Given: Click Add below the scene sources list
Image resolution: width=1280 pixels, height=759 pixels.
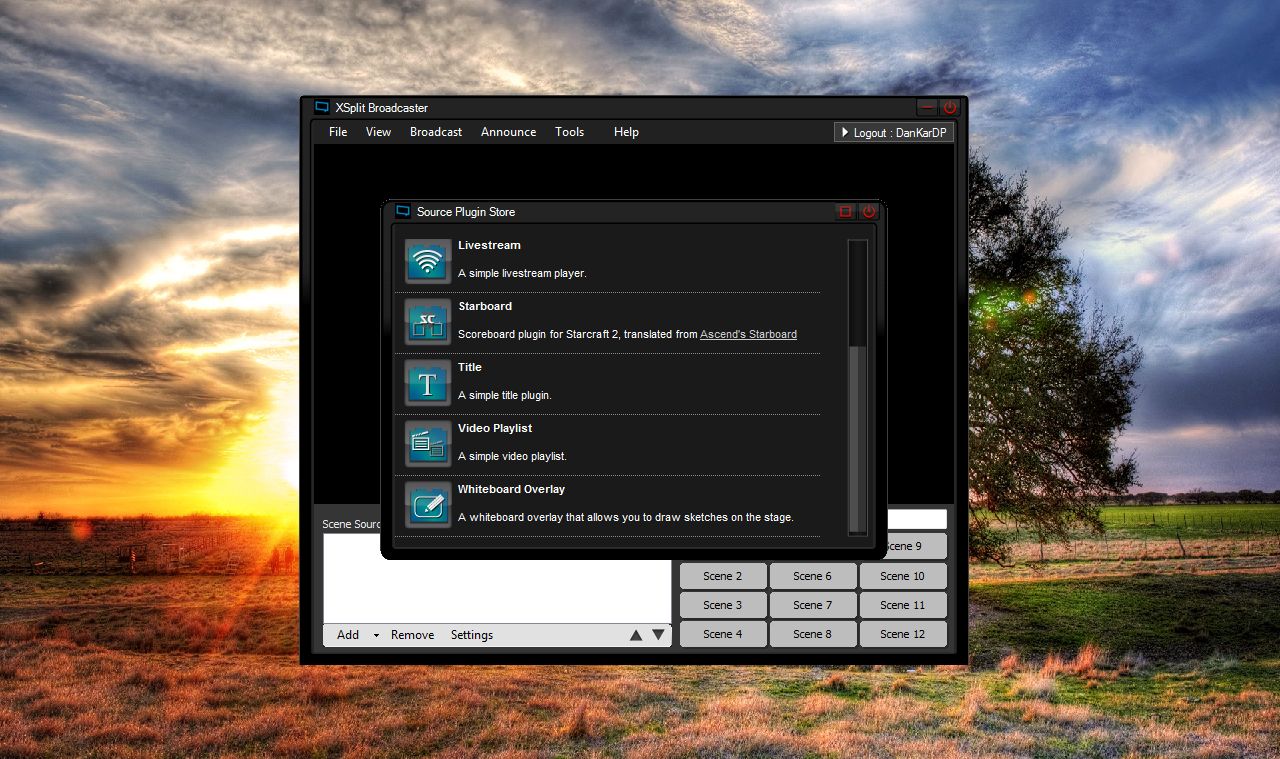Looking at the screenshot, I should pos(348,635).
